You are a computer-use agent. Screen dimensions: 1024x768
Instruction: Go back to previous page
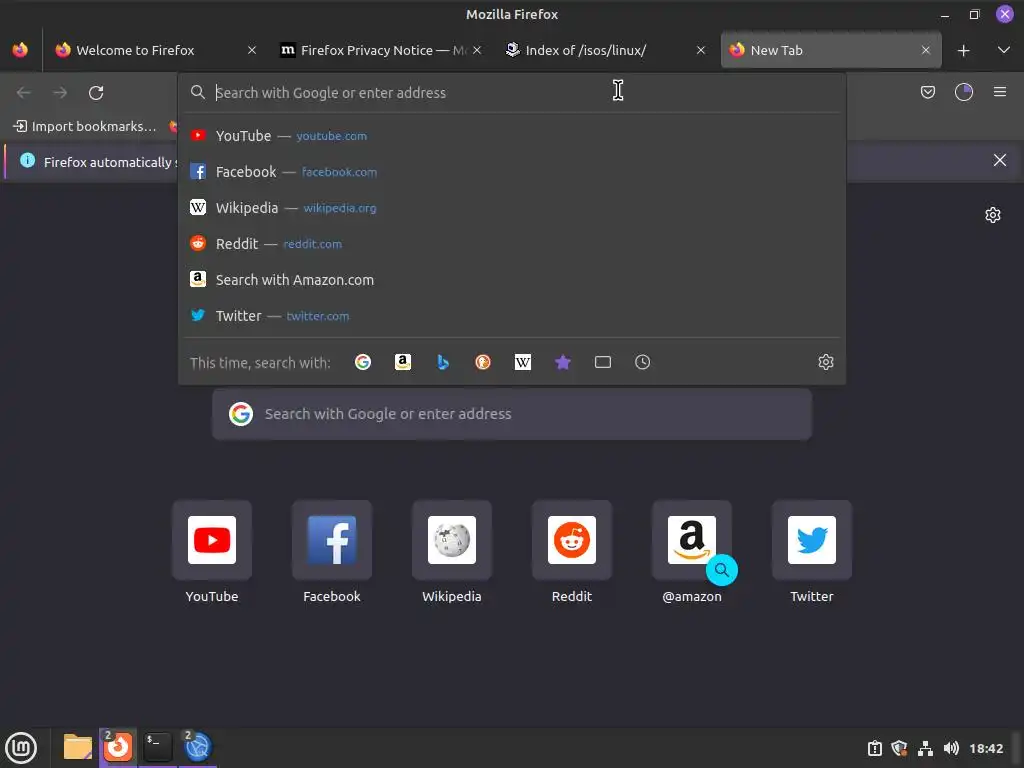(24, 93)
